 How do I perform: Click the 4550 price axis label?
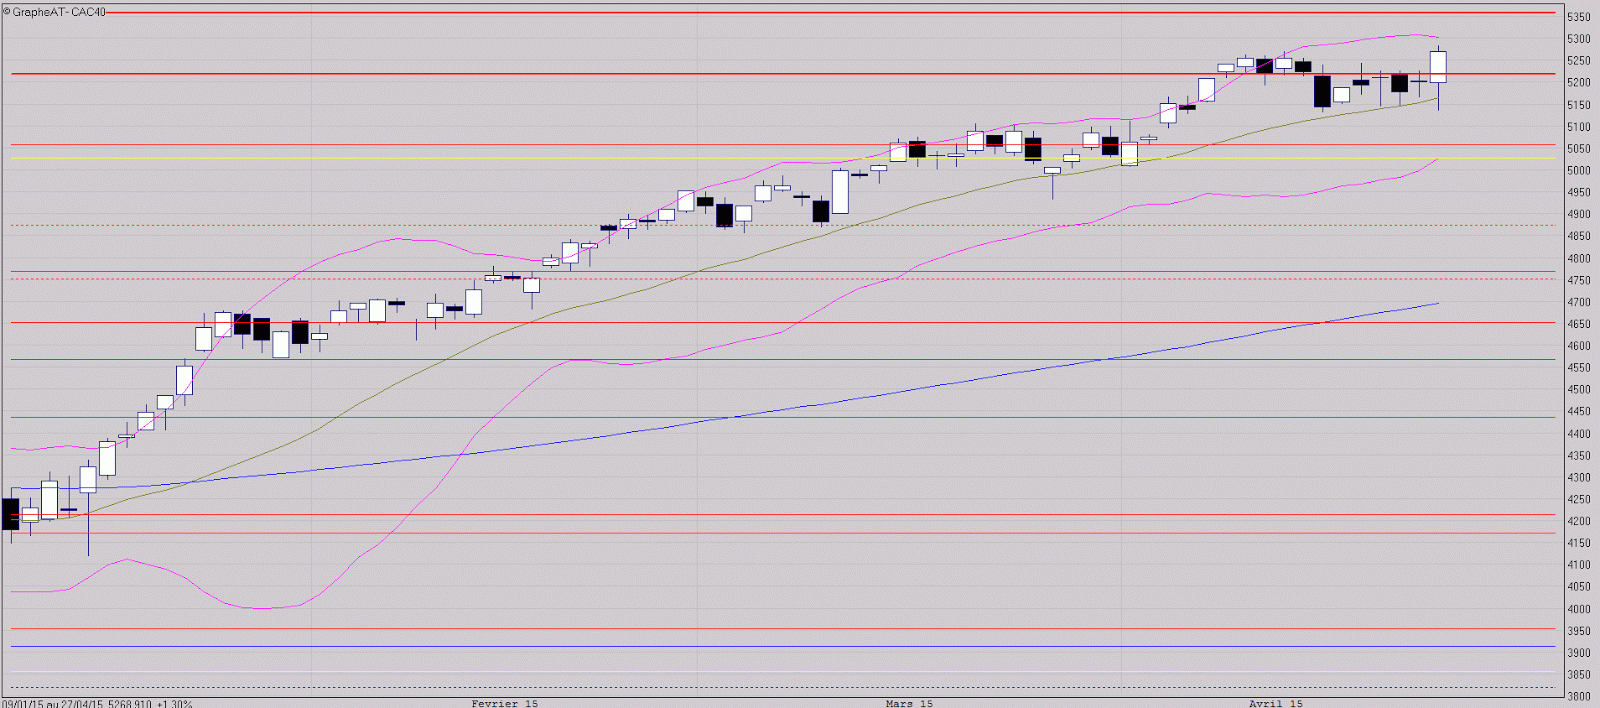(1578, 368)
